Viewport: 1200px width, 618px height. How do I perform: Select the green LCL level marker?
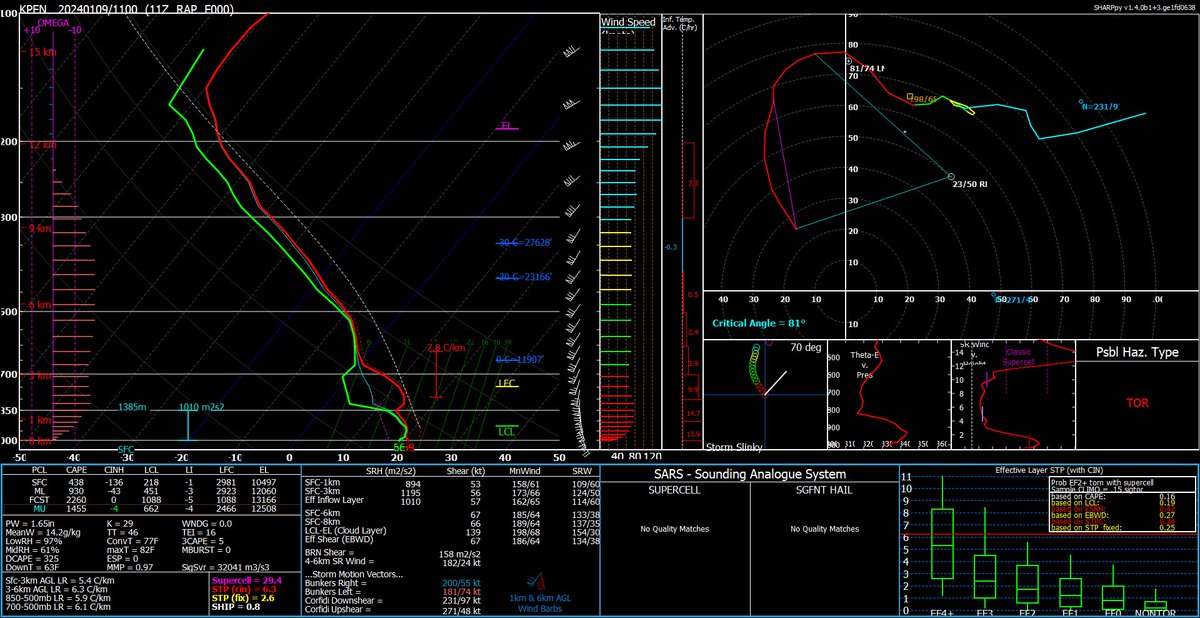[x=508, y=431]
